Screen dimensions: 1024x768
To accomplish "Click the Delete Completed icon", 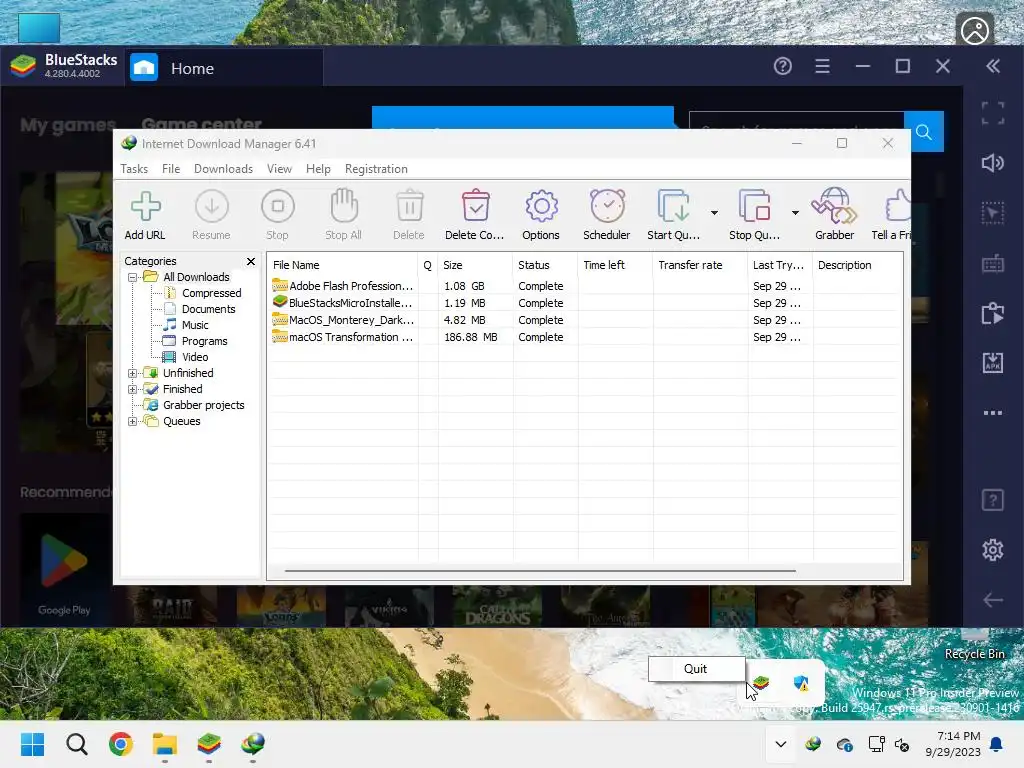I will tap(475, 206).
